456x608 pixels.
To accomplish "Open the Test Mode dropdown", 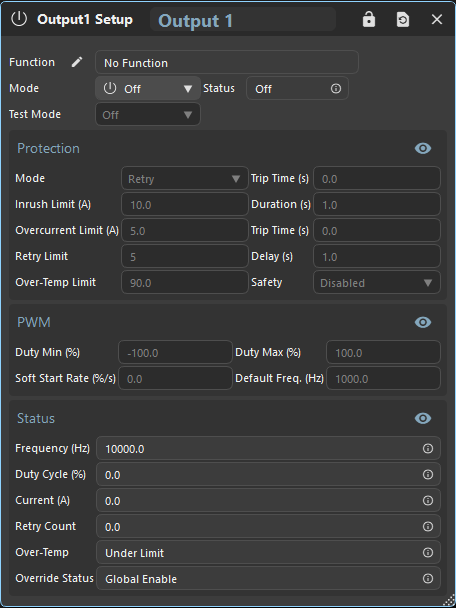I will 148,114.
